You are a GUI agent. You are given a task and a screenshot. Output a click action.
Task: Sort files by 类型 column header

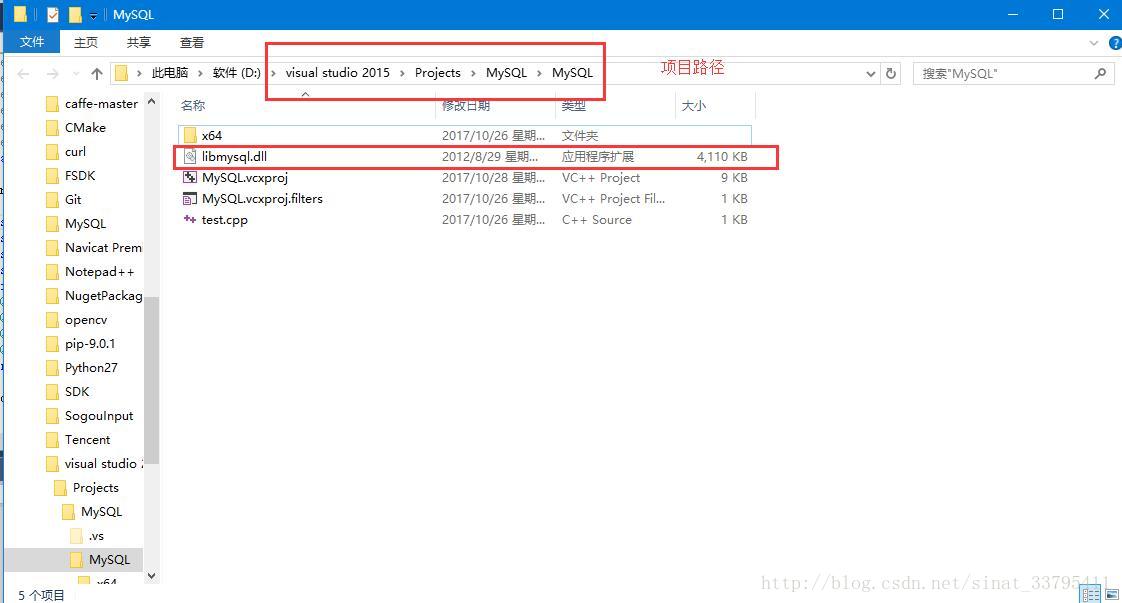(574, 106)
